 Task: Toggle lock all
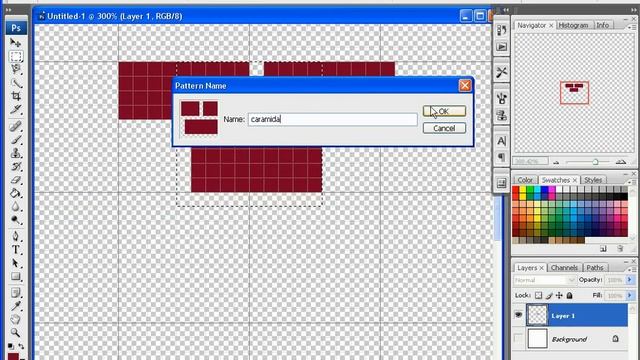[x=569, y=295]
